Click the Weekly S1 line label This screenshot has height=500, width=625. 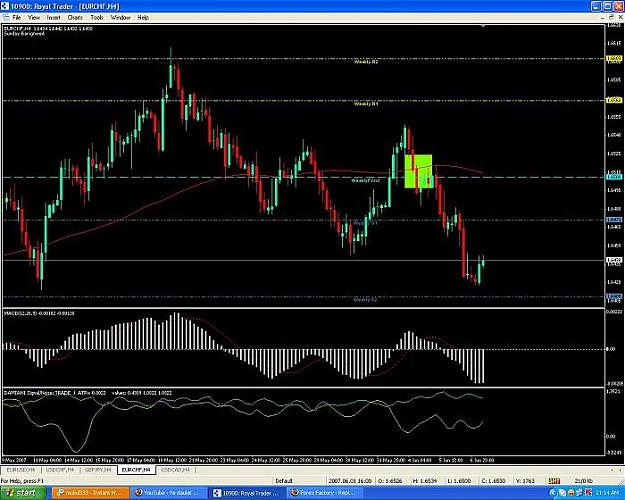click(365, 223)
